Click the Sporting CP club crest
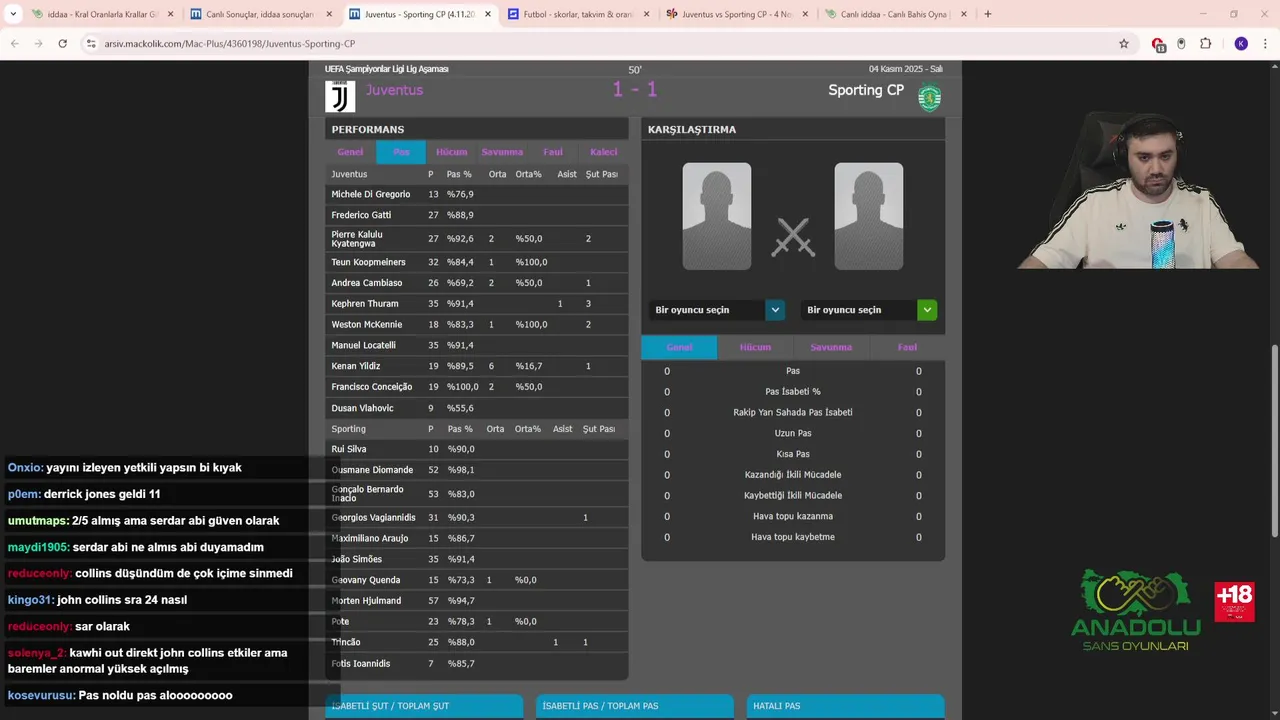 tap(930, 98)
